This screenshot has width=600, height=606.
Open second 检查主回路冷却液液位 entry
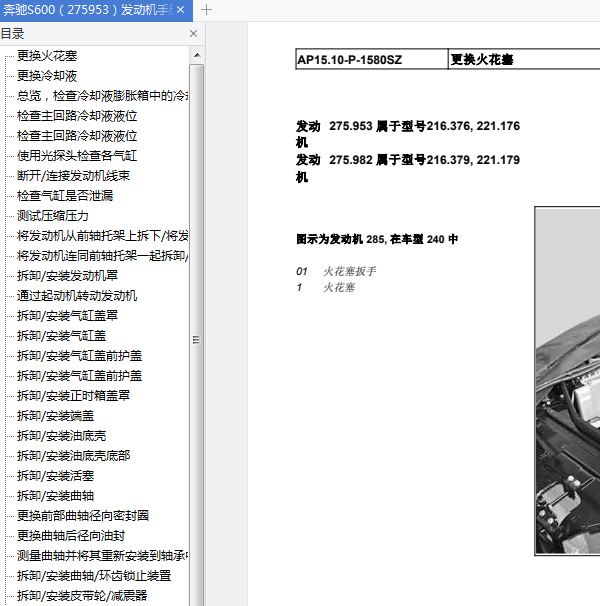(77, 136)
